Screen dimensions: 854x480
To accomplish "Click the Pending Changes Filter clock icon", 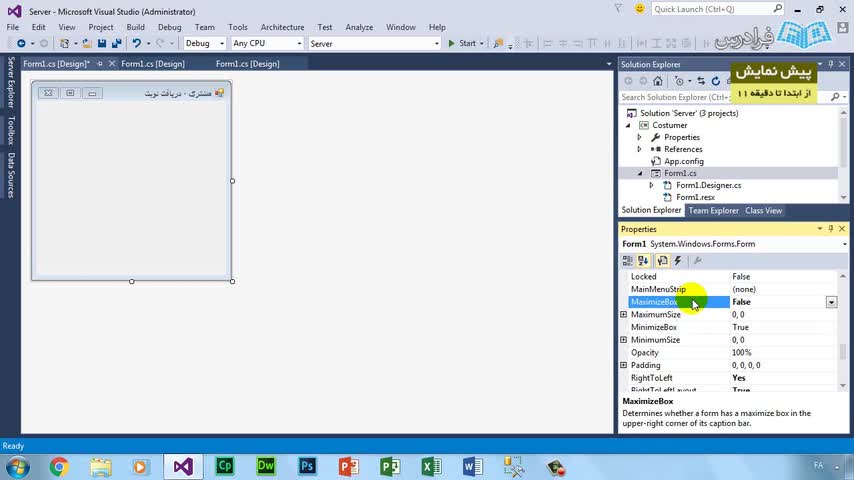I will click(679, 81).
